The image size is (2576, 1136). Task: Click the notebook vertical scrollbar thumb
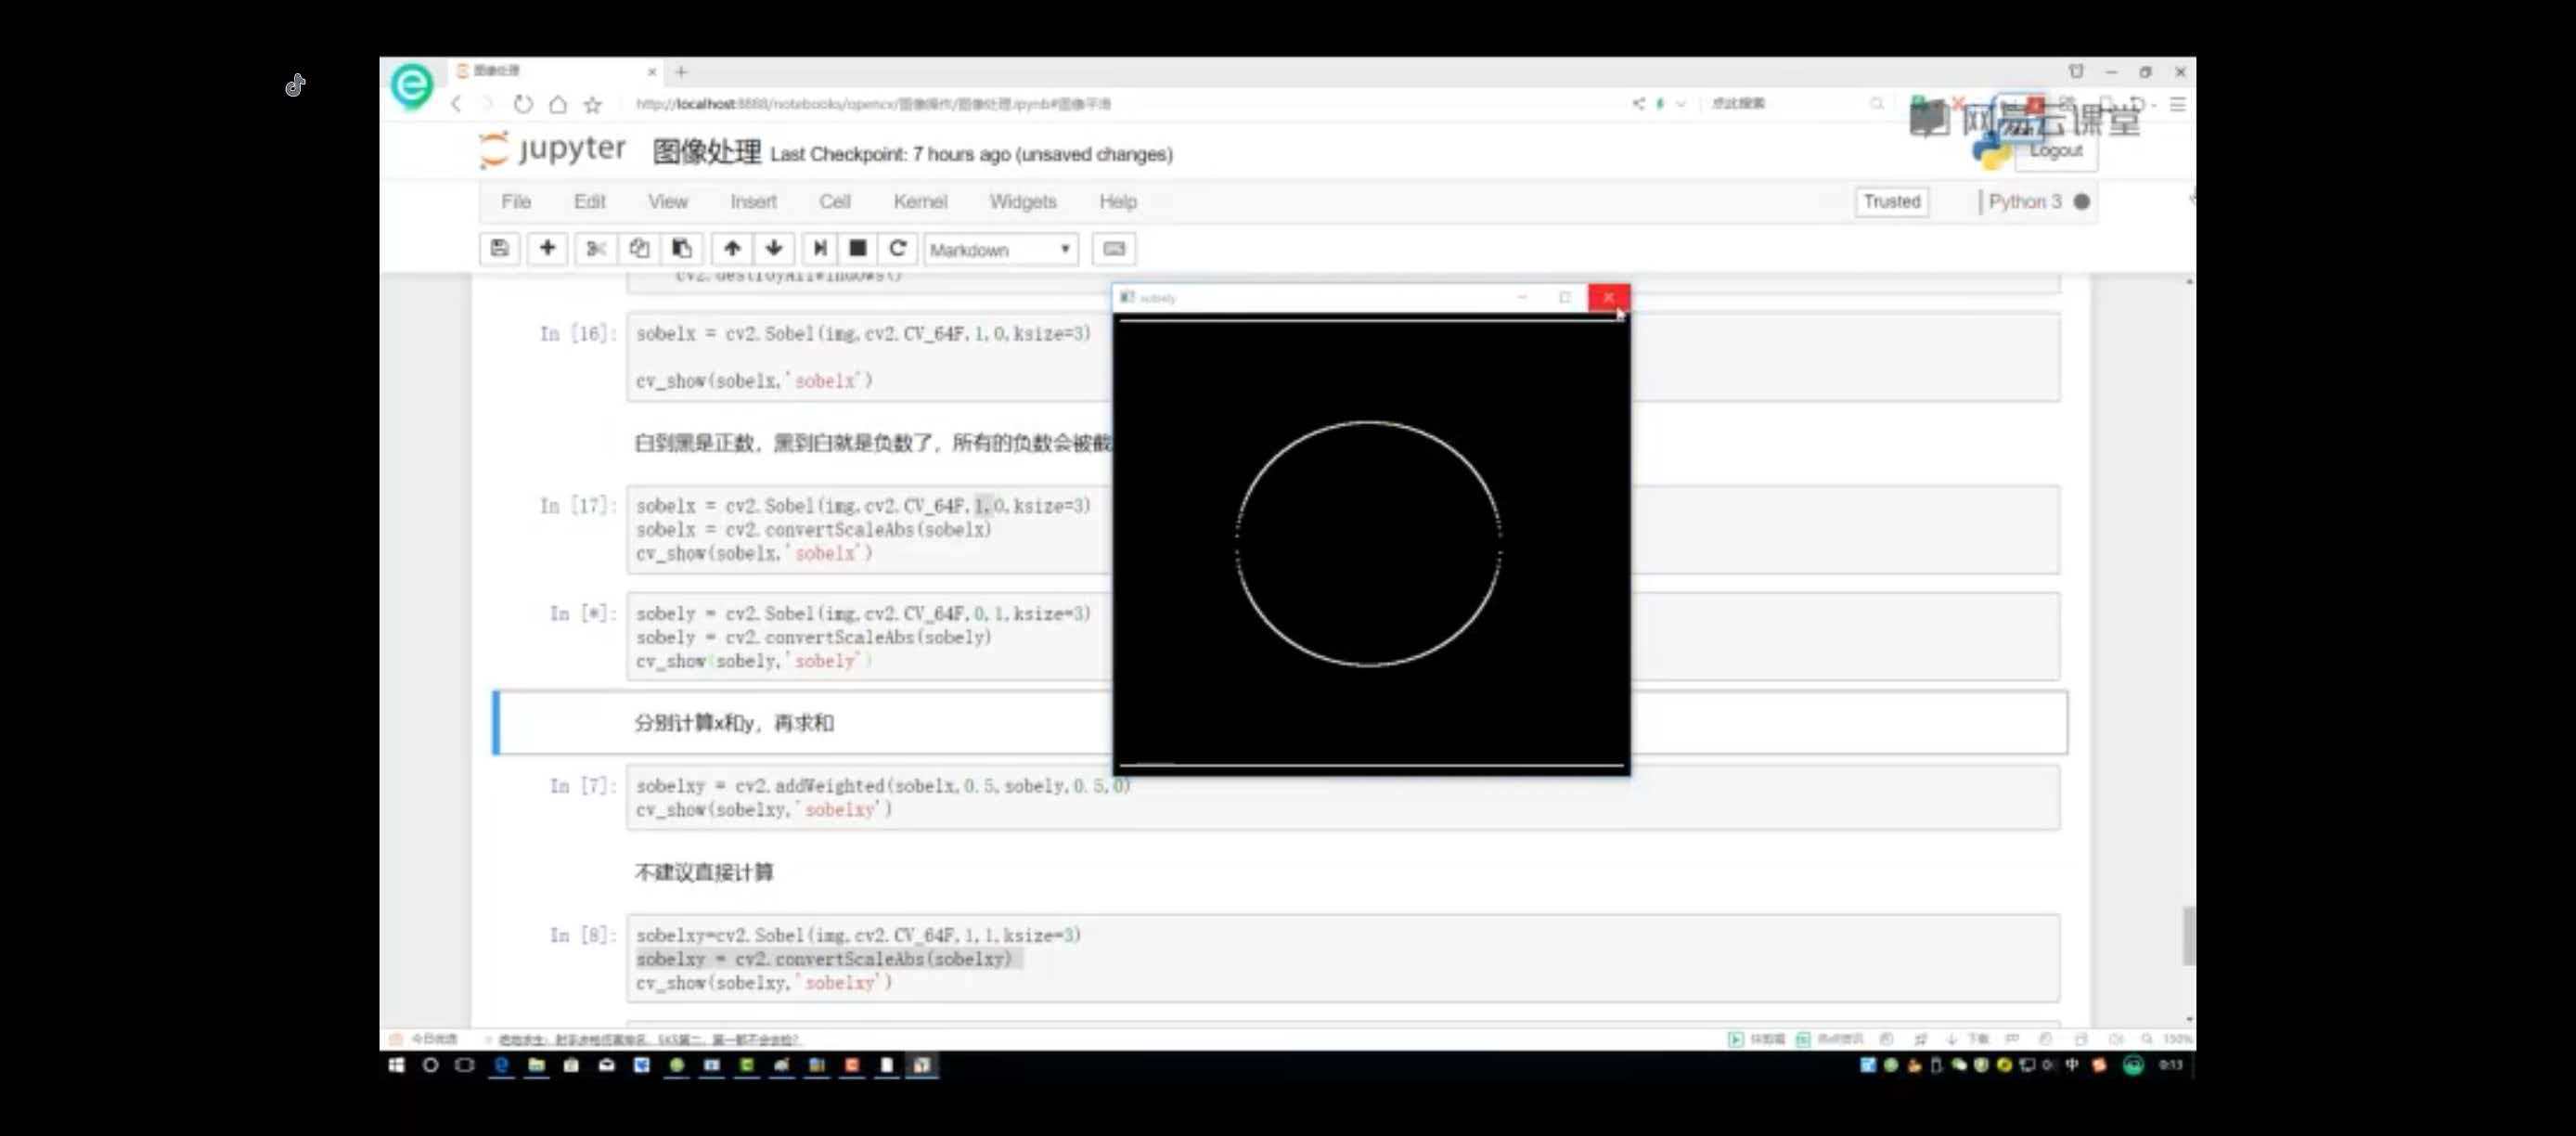2188,936
